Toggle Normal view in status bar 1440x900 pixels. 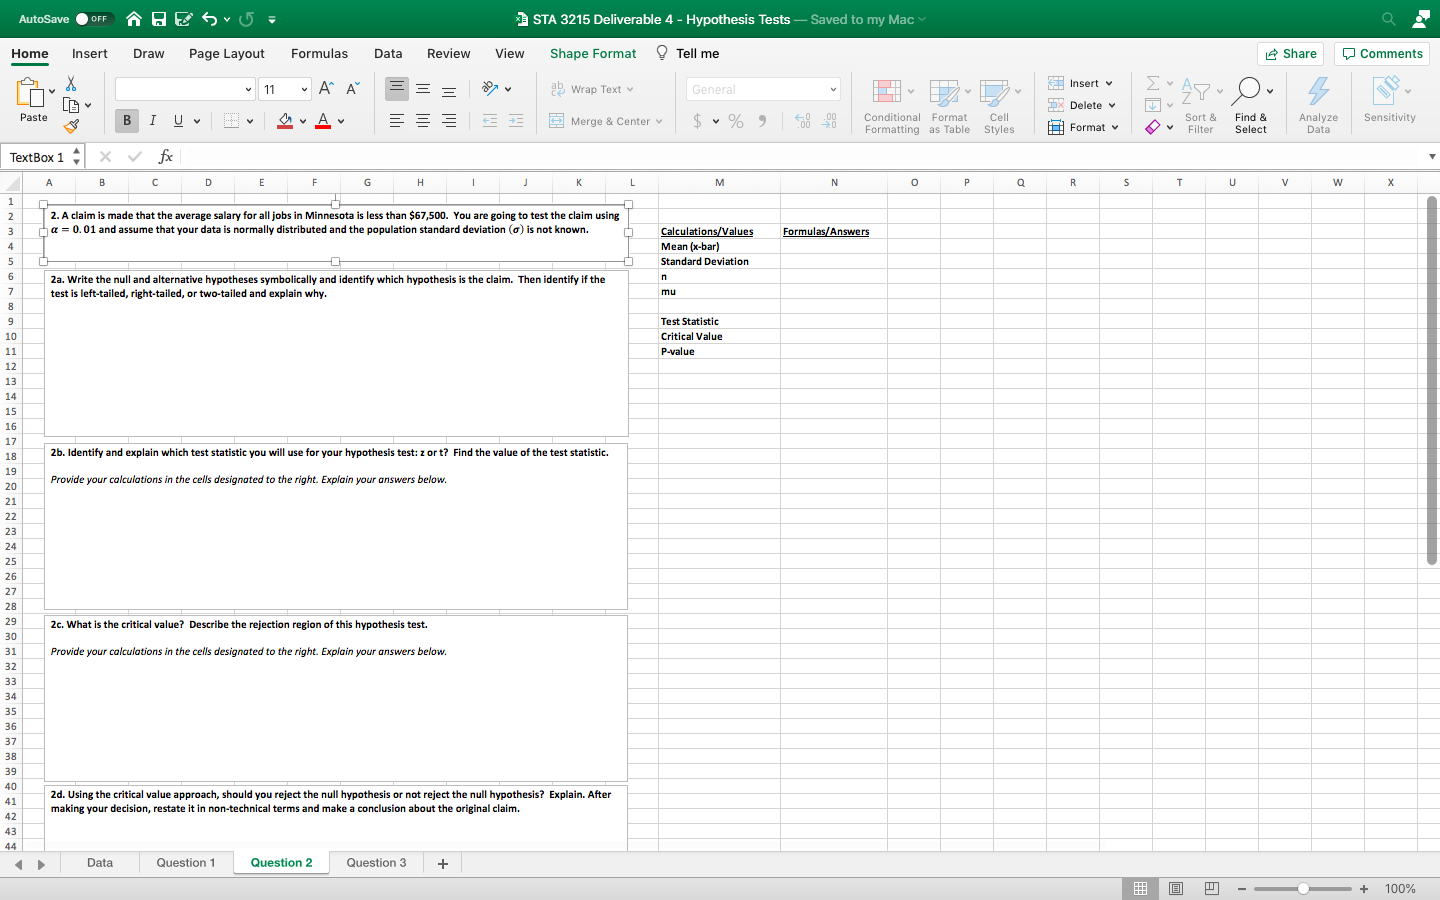click(x=1140, y=889)
